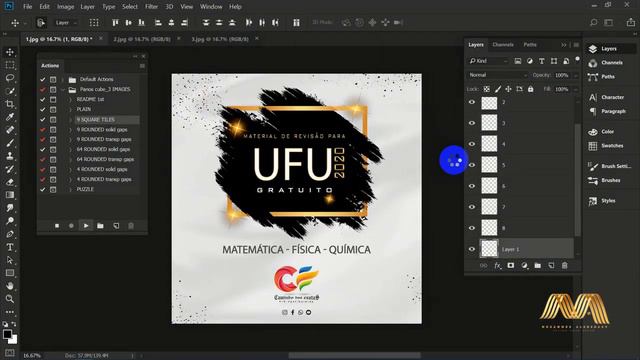Image resolution: width=640 pixels, height=360 pixels.
Task: Select the Move tool in the toolbox
Action: pyautogui.click(x=10, y=52)
